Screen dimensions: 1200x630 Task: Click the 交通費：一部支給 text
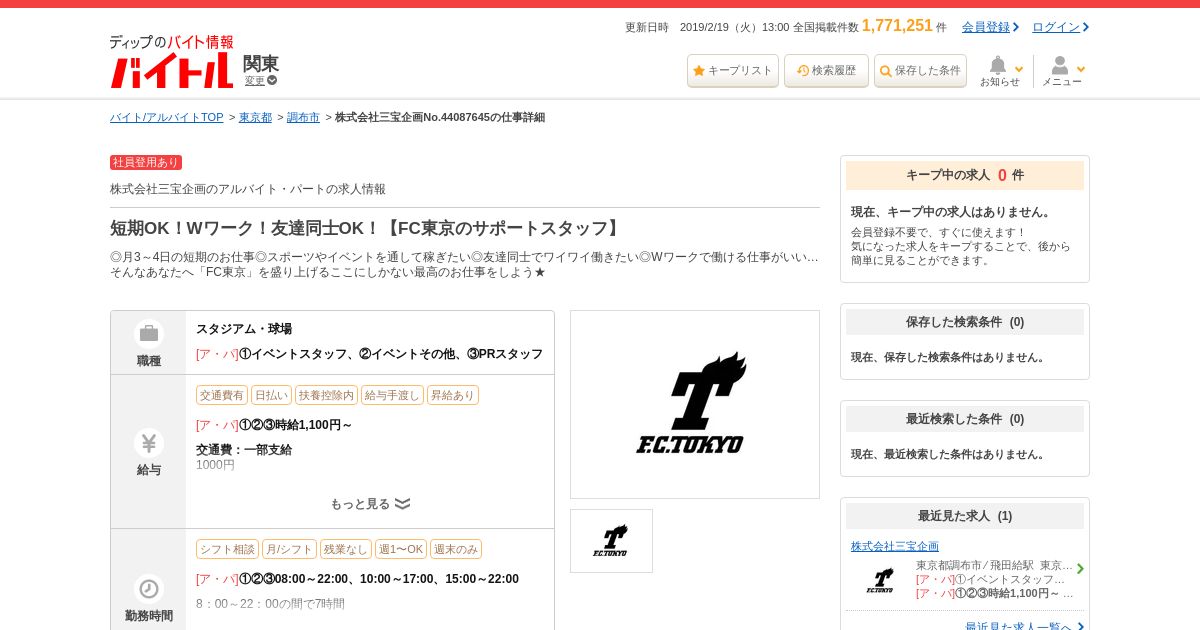pos(244,450)
